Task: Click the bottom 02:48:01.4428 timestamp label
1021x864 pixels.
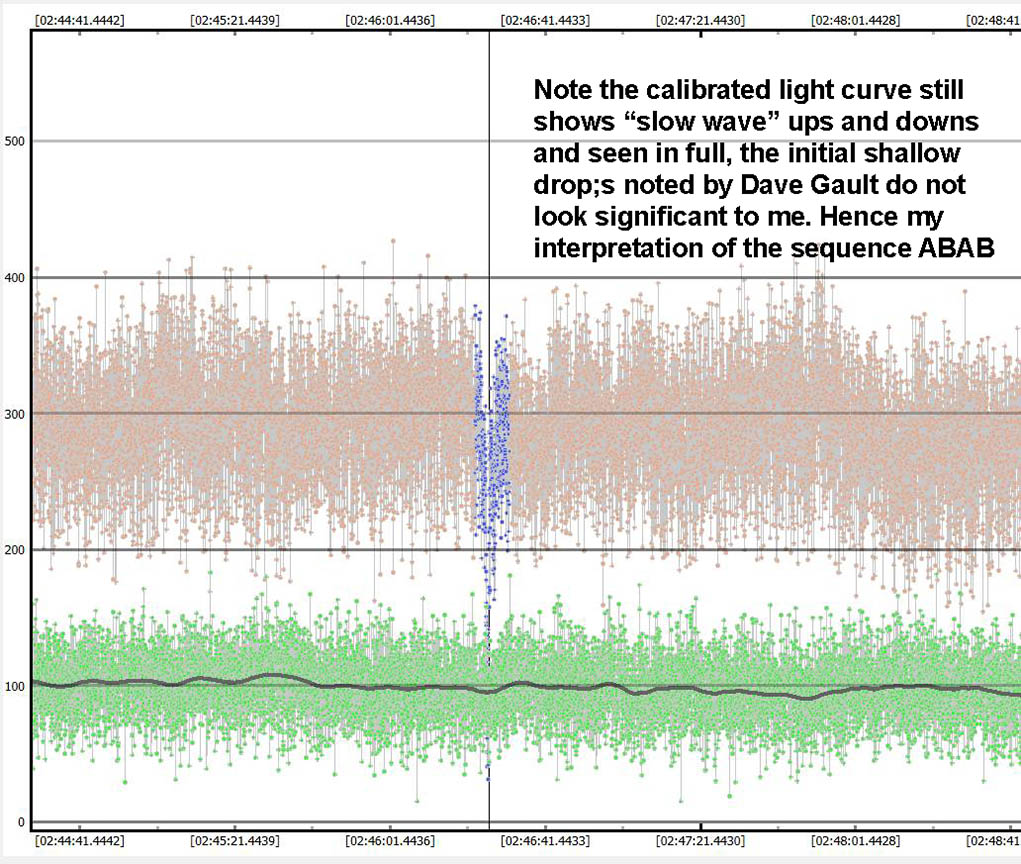Action: 856,841
